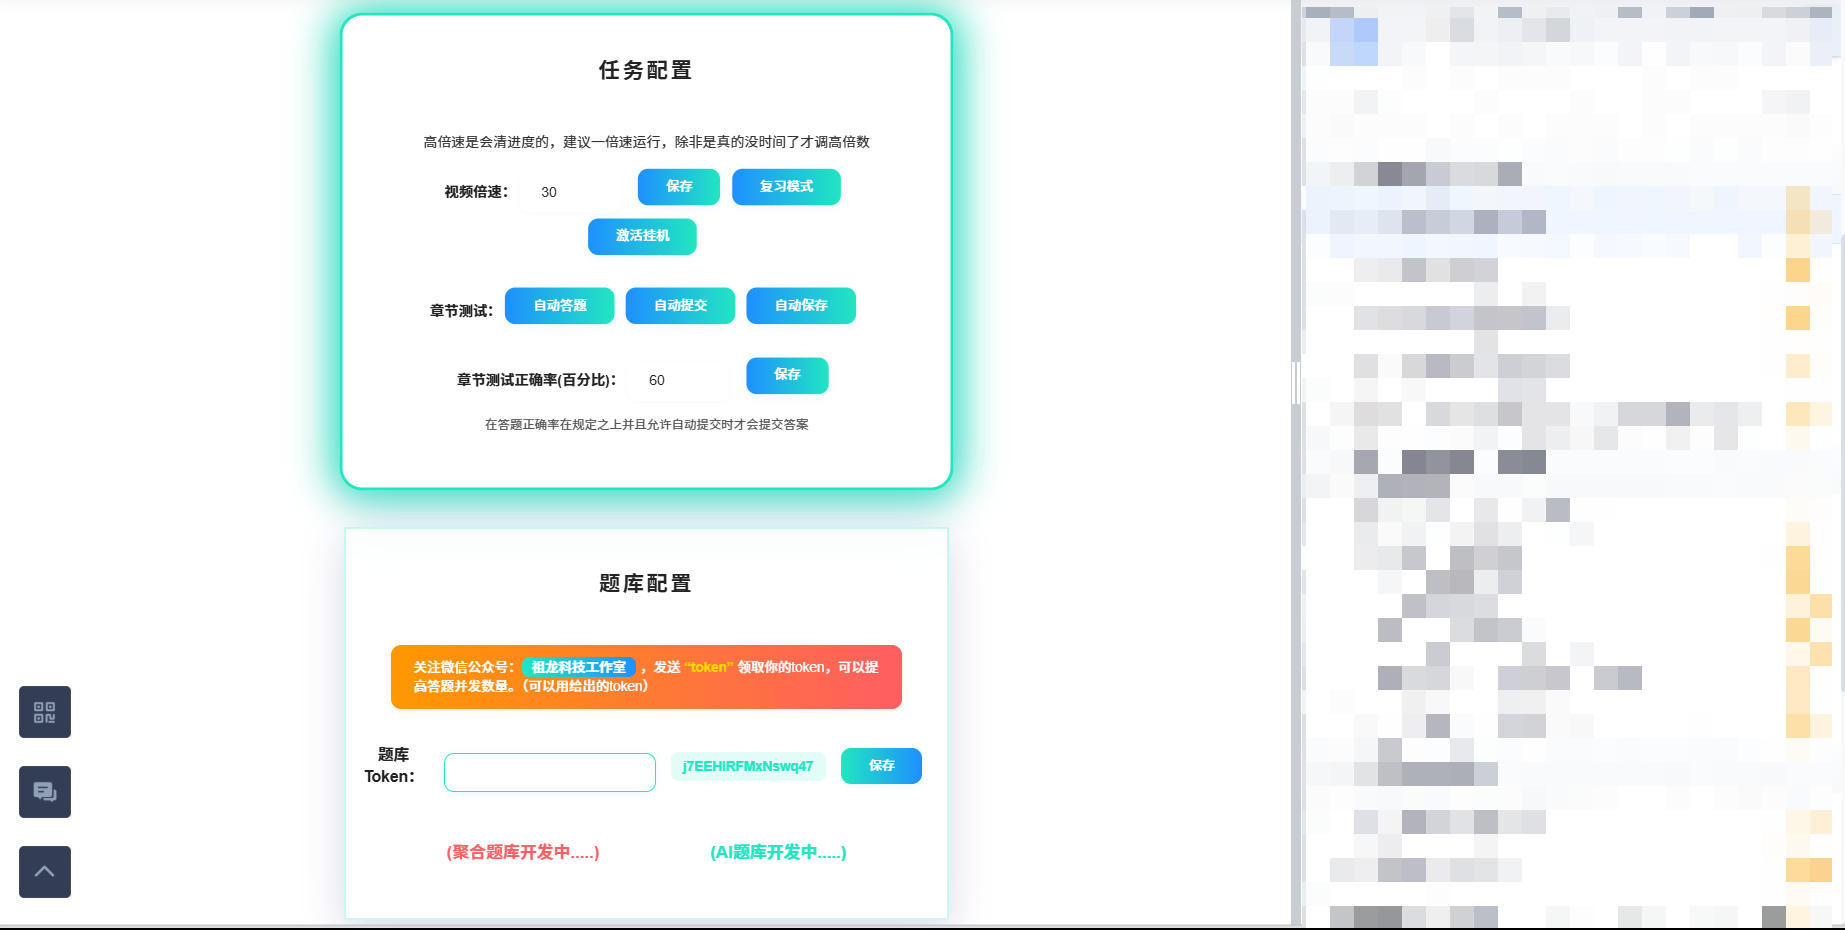The height and width of the screenshot is (930, 1845).
Task: Click the scroll-to-top arrow icon
Action: (x=45, y=872)
